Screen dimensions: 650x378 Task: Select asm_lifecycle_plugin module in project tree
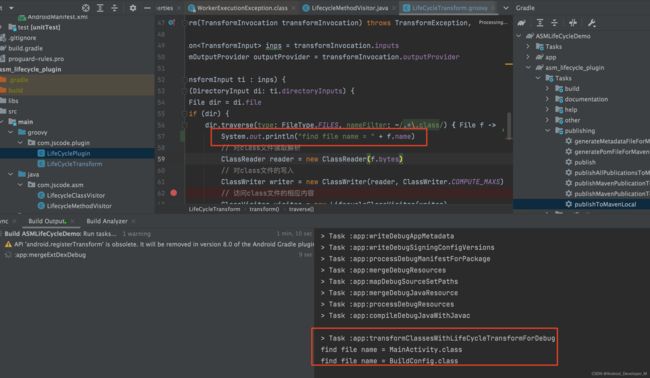pos(31,69)
